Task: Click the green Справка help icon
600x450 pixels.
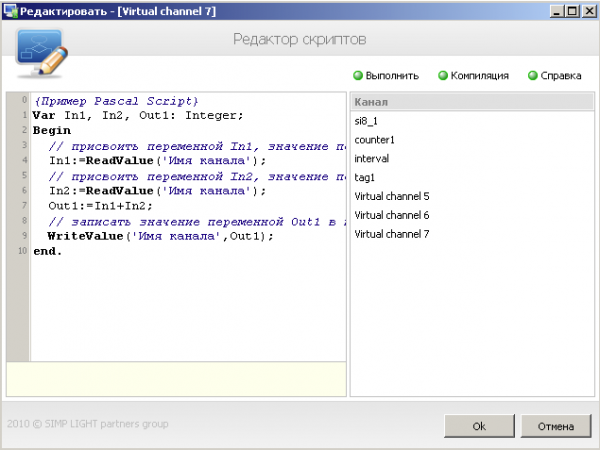Action: click(533, 75)
